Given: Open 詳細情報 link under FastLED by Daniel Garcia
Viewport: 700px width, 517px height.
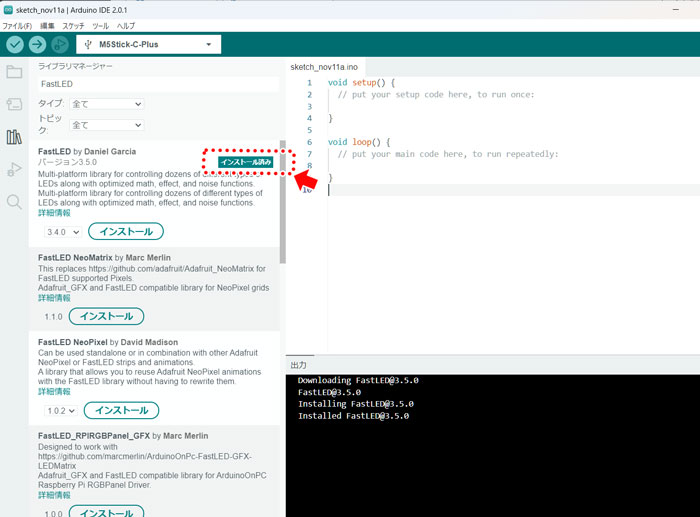Looking at the screenshot, I should coord(54,213).
